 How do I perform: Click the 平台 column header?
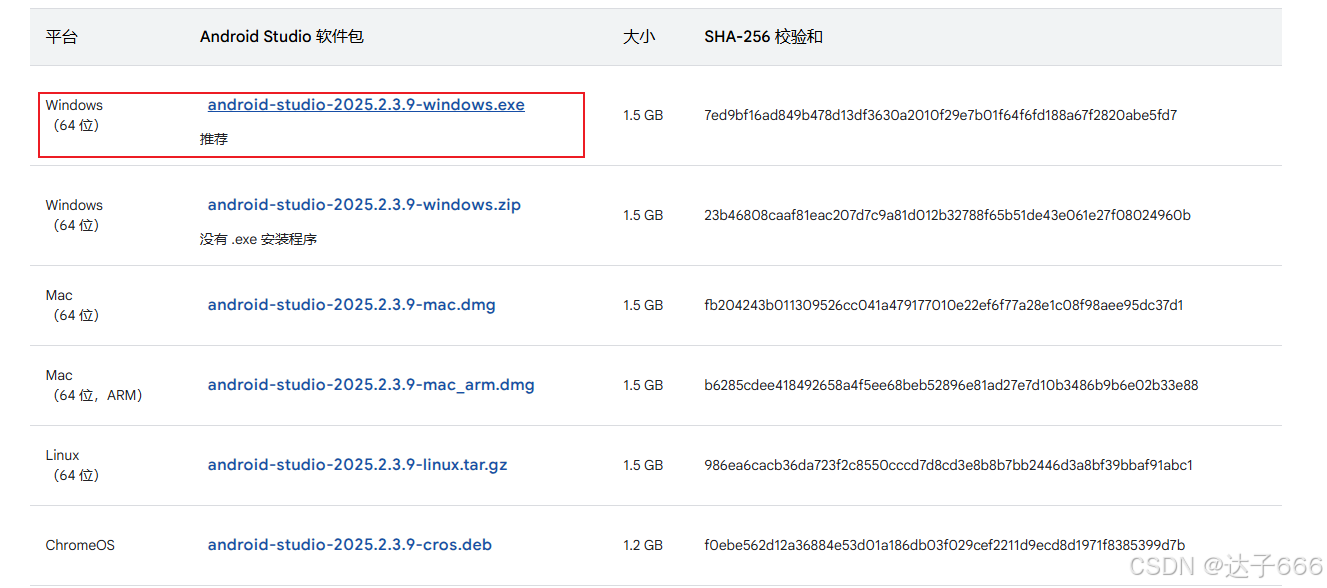pyautogui.click(x=61, y=37)
